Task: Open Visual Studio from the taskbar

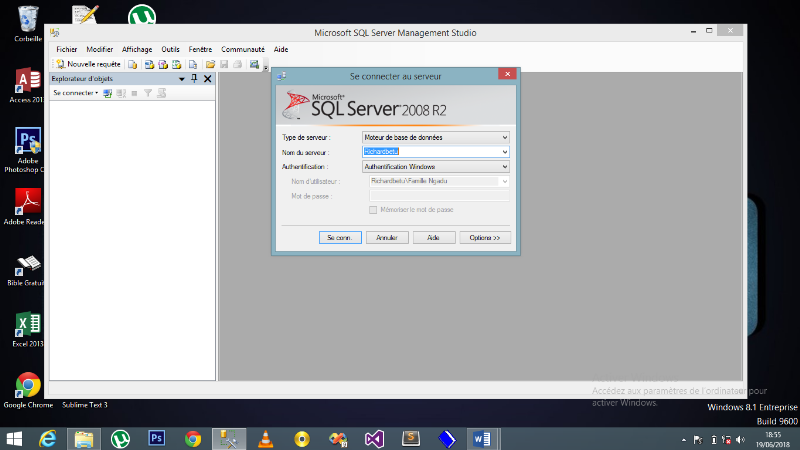Action: [374, 438]
